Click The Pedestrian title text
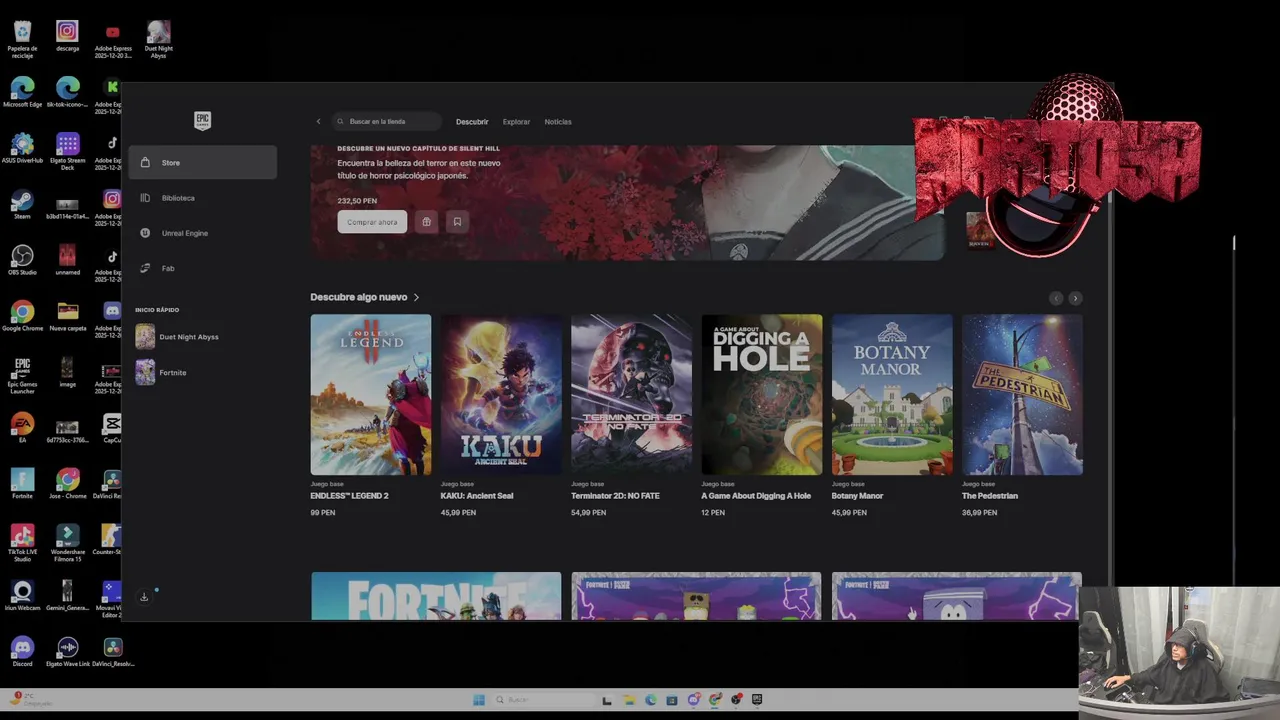 [990, 496]
